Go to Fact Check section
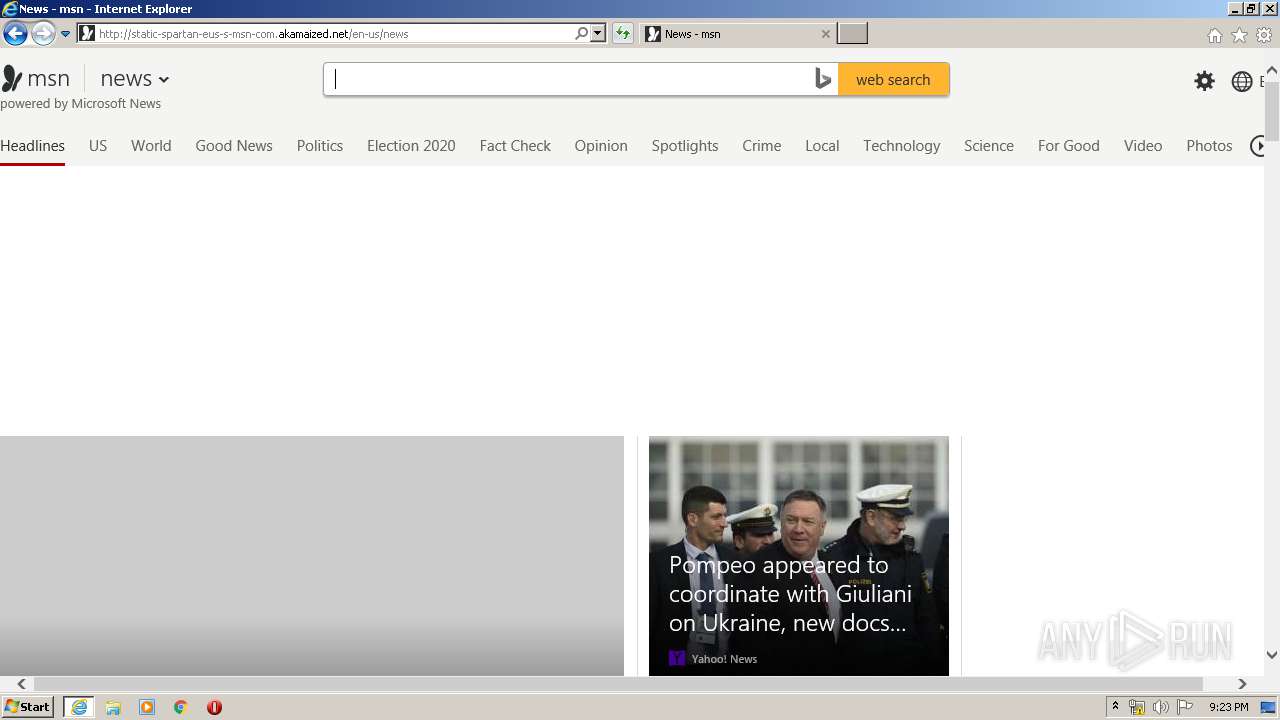 pos(515,146)
